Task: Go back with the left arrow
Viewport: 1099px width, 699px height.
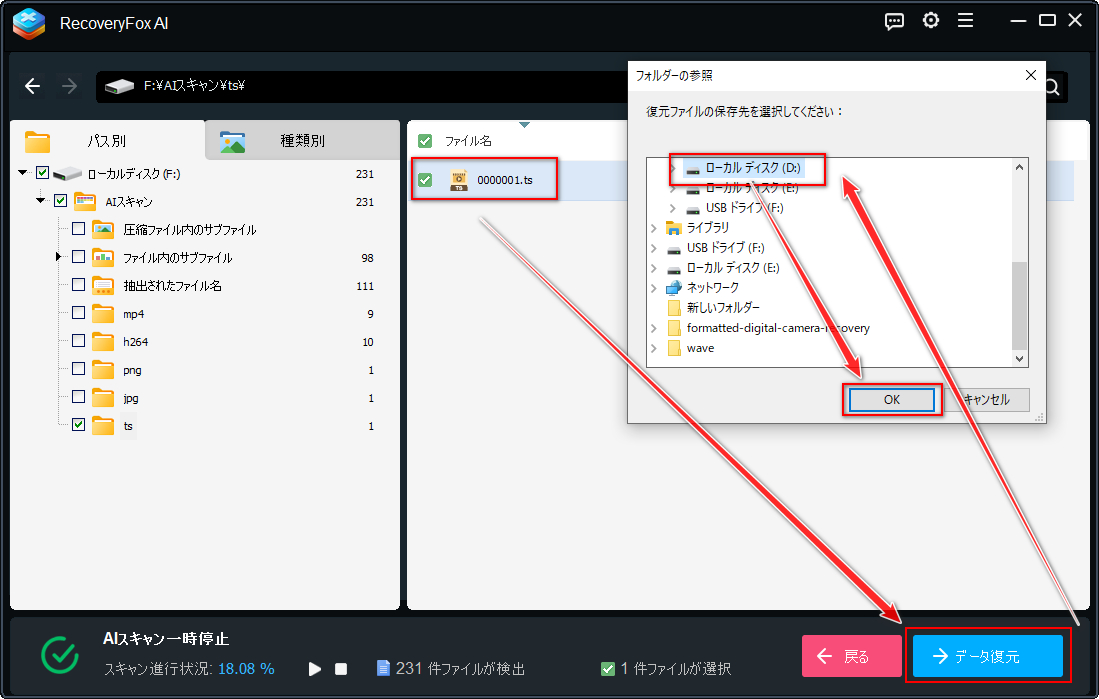Action: [x=32, y=86]
